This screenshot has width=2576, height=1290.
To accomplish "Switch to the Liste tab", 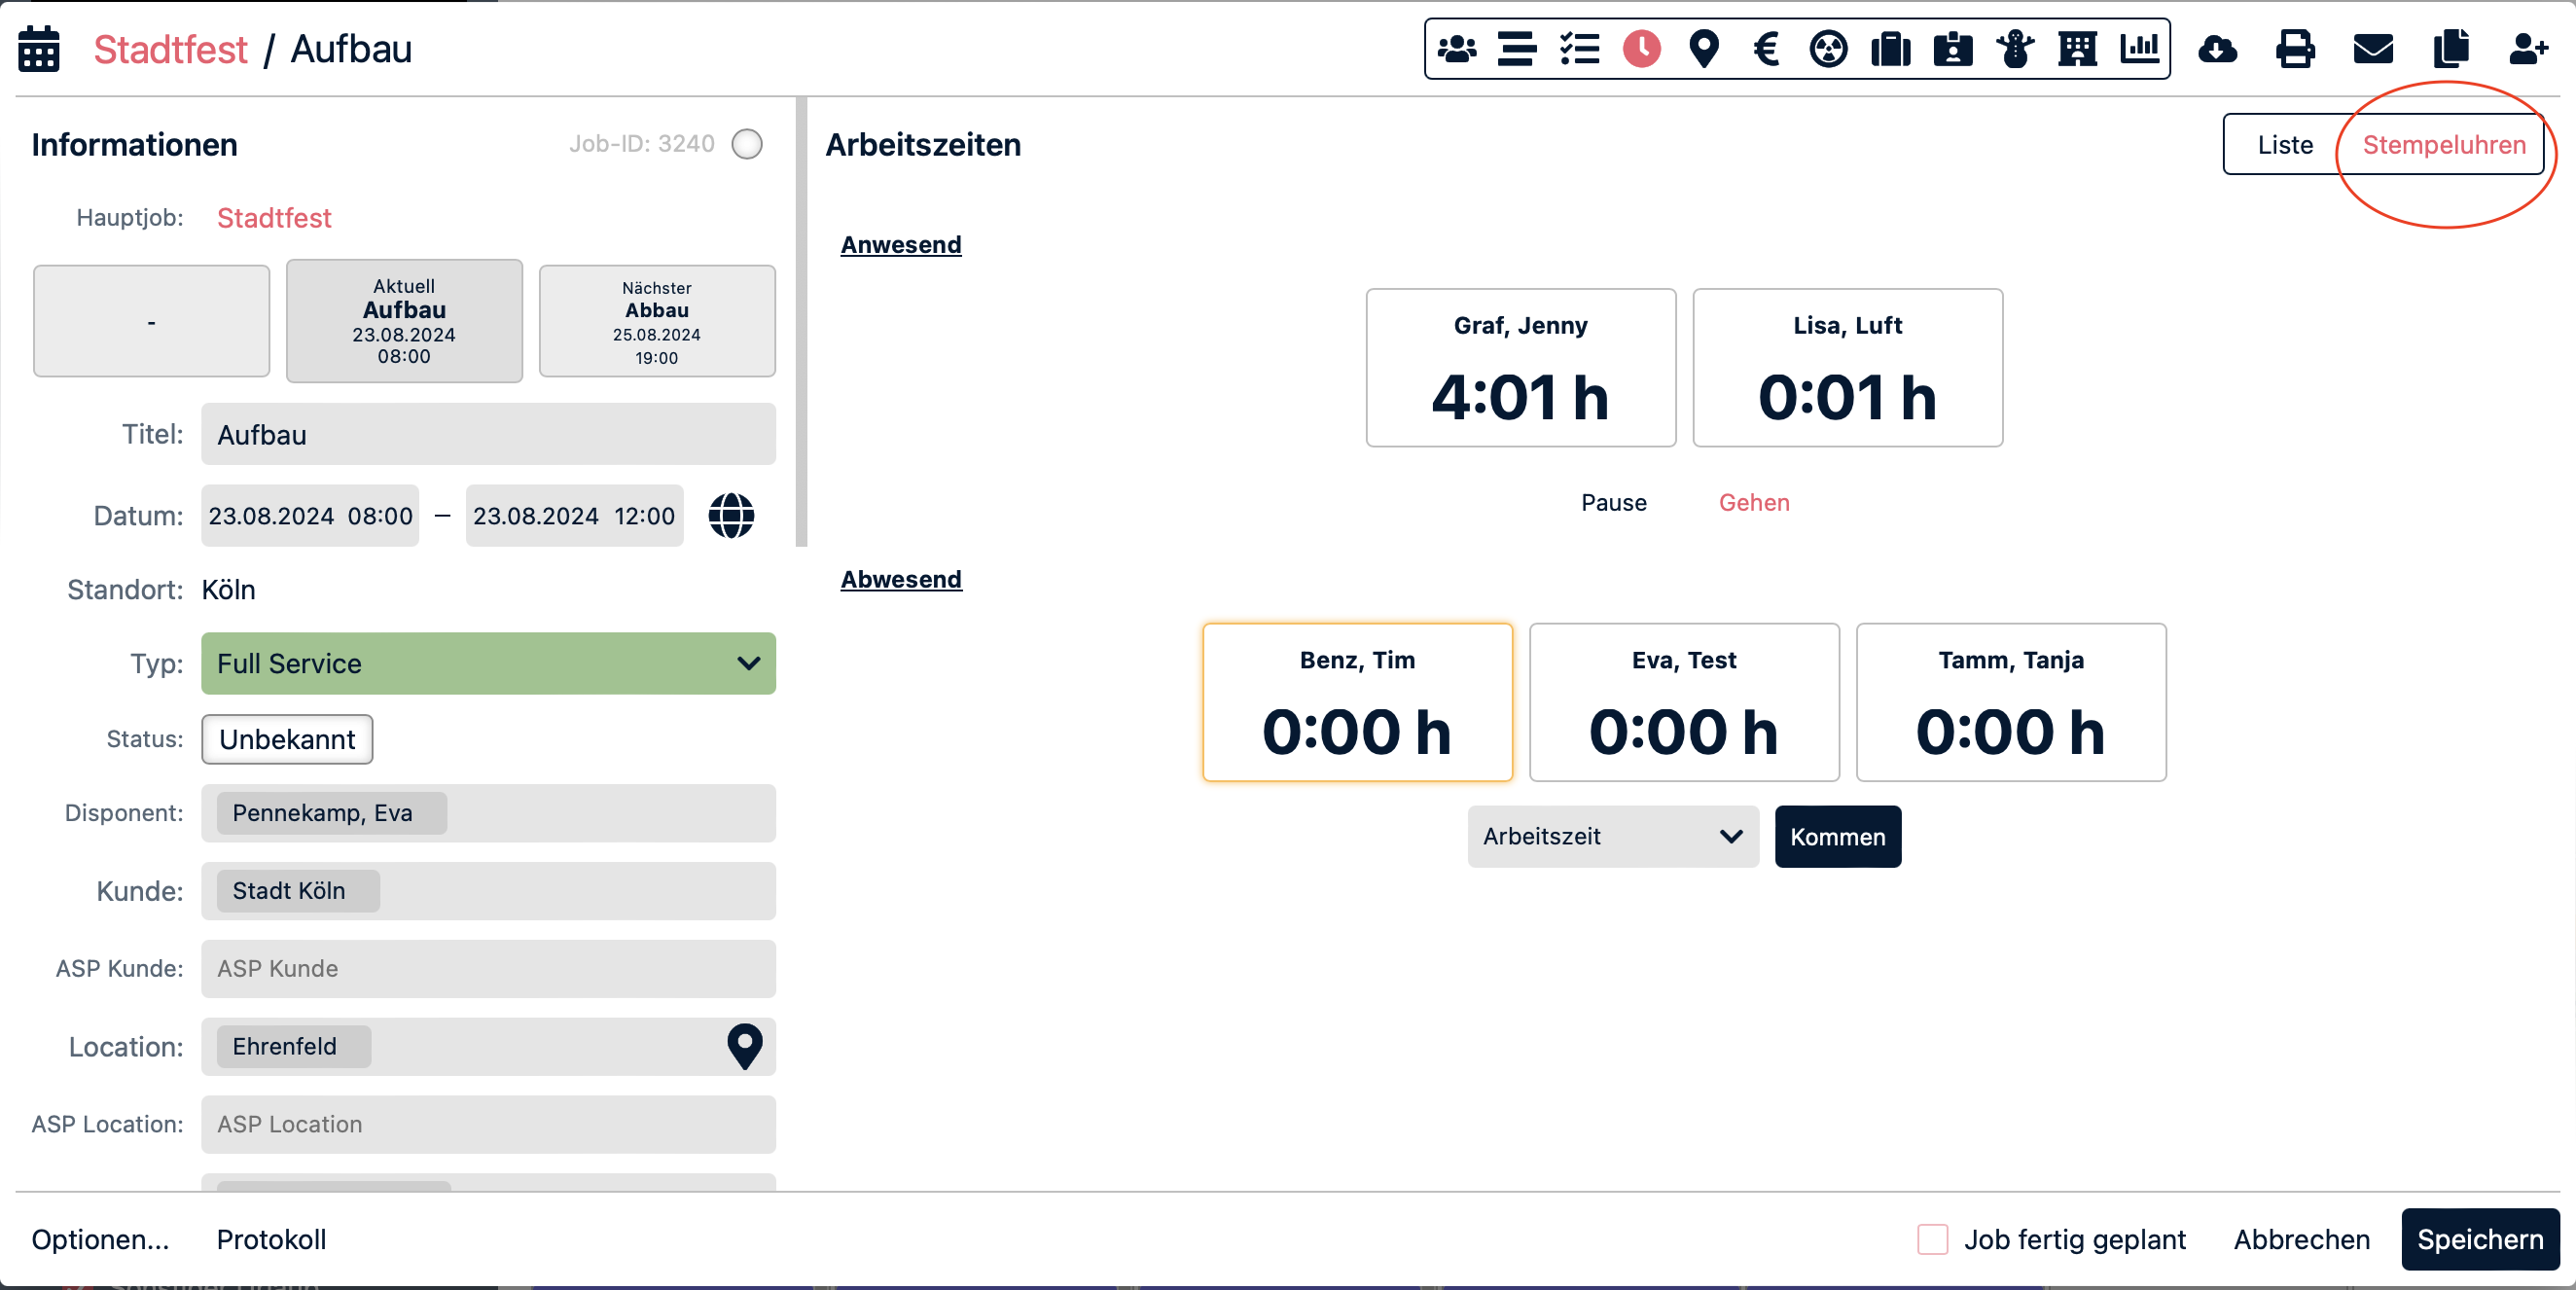I will coord(2284,144).
